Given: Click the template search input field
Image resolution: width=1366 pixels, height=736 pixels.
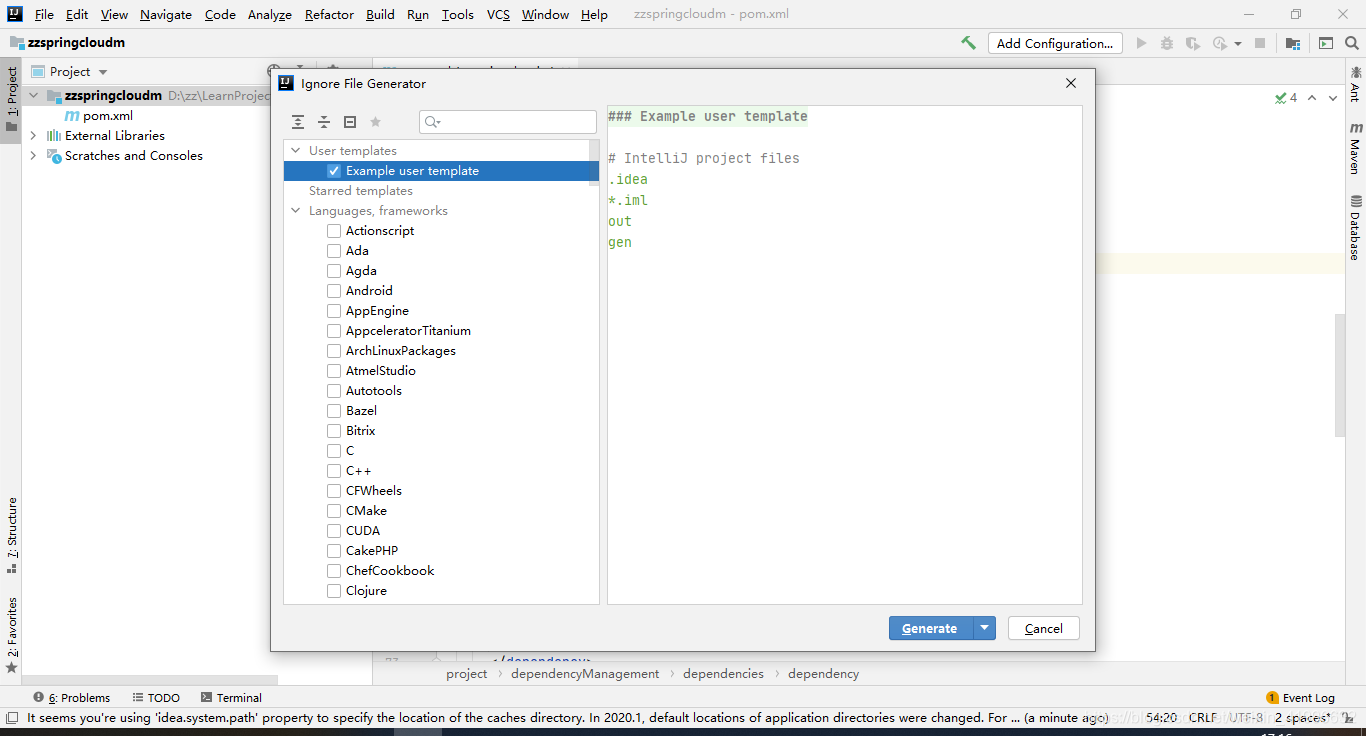Looking at the screenshot, I should coord(508,122).
